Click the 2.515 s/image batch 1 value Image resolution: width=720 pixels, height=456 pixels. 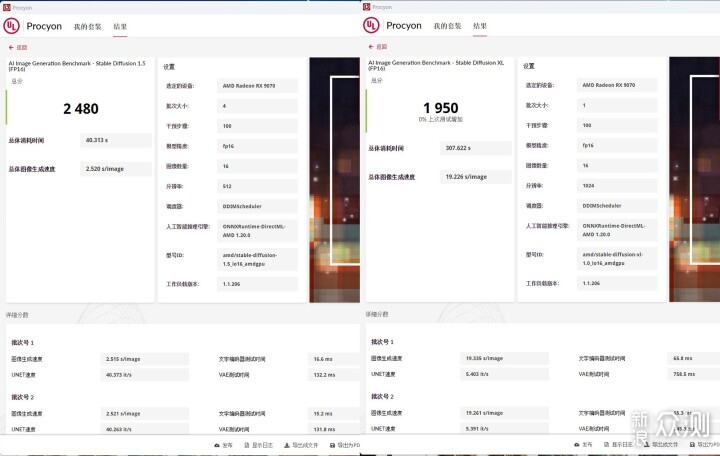[145, 359]
